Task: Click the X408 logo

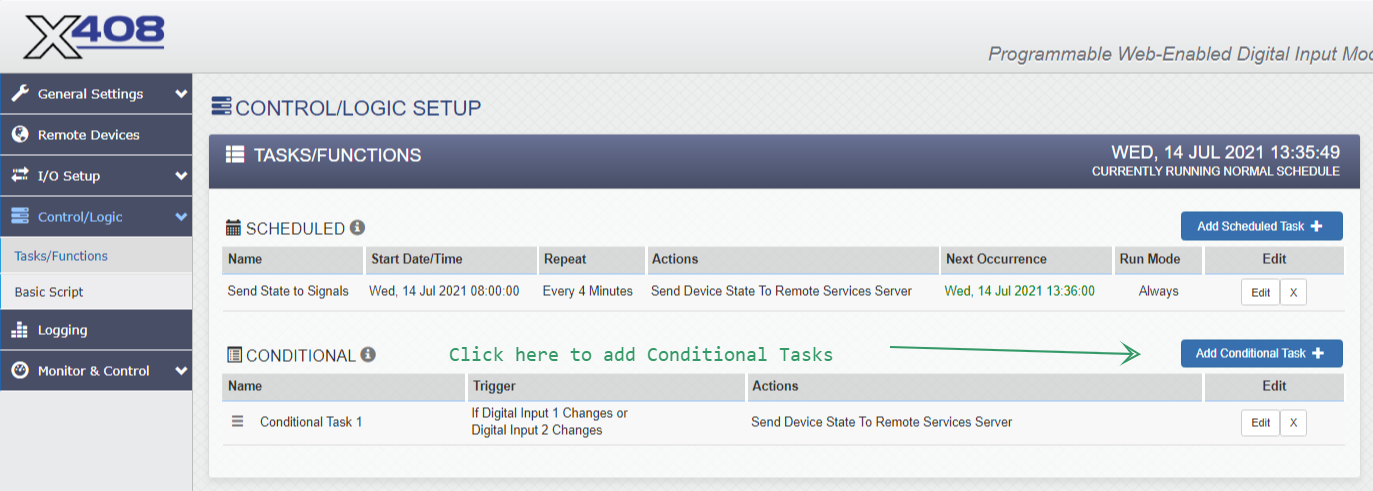Action: [94, 37]
